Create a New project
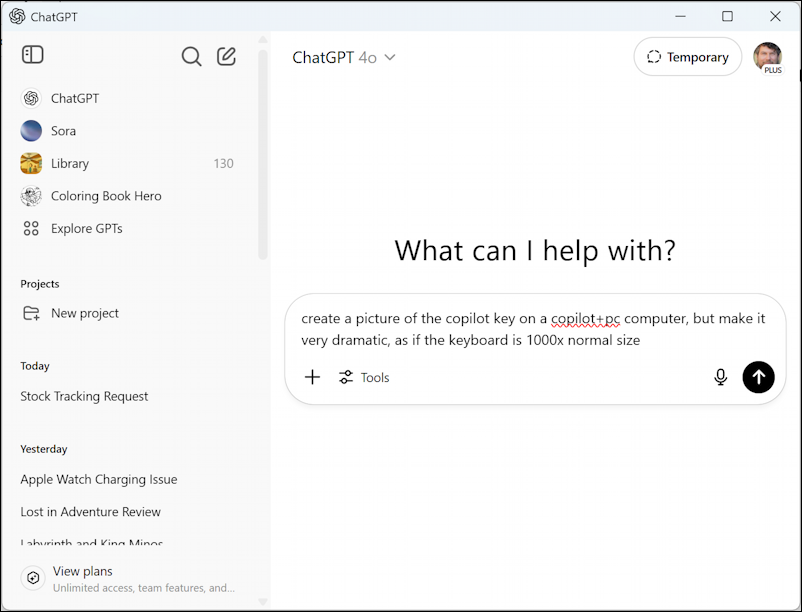 pos(84,313)
